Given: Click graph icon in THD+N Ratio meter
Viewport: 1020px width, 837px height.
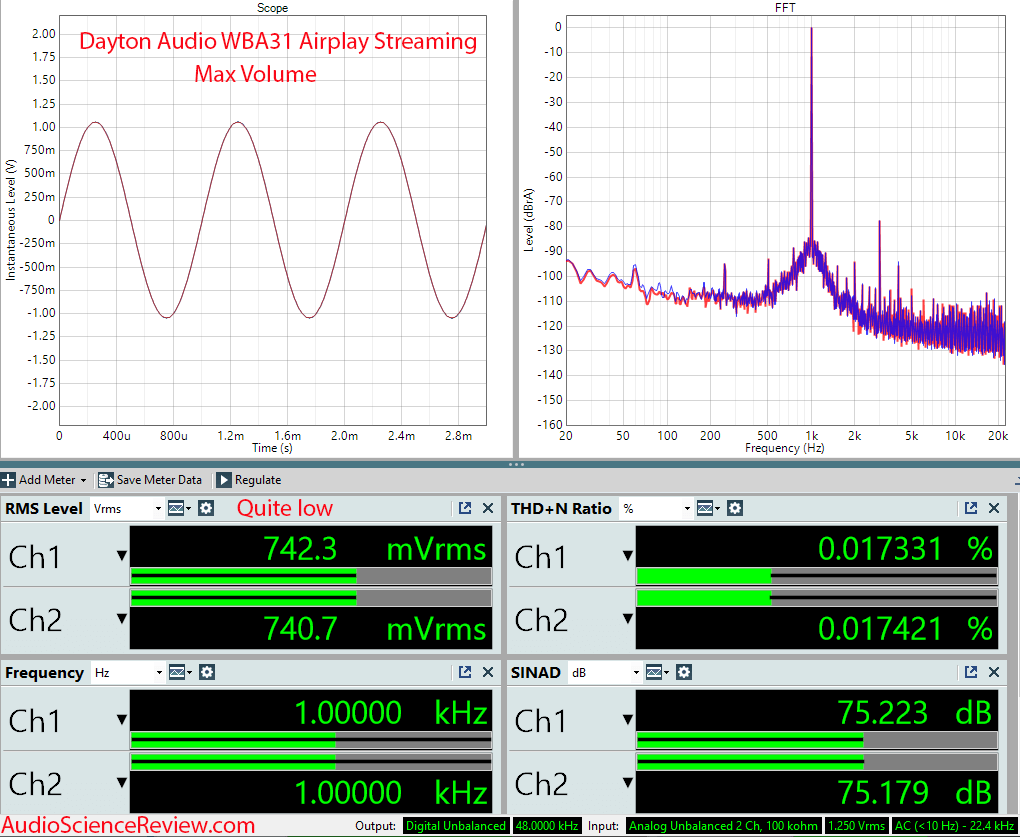Looking at the screenshot, I should [708, 509].
